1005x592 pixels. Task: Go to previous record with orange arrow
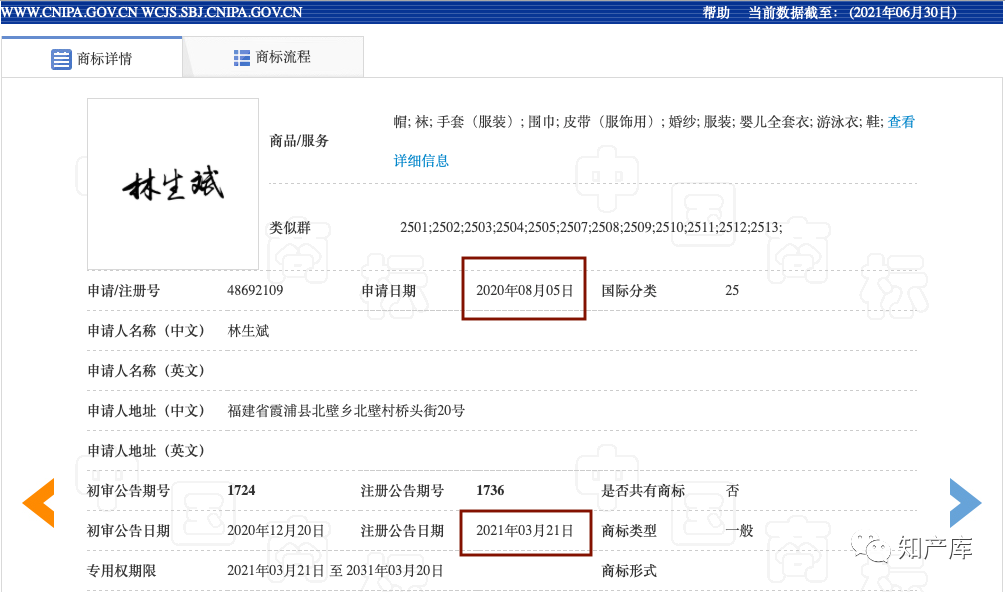[38, 503]
